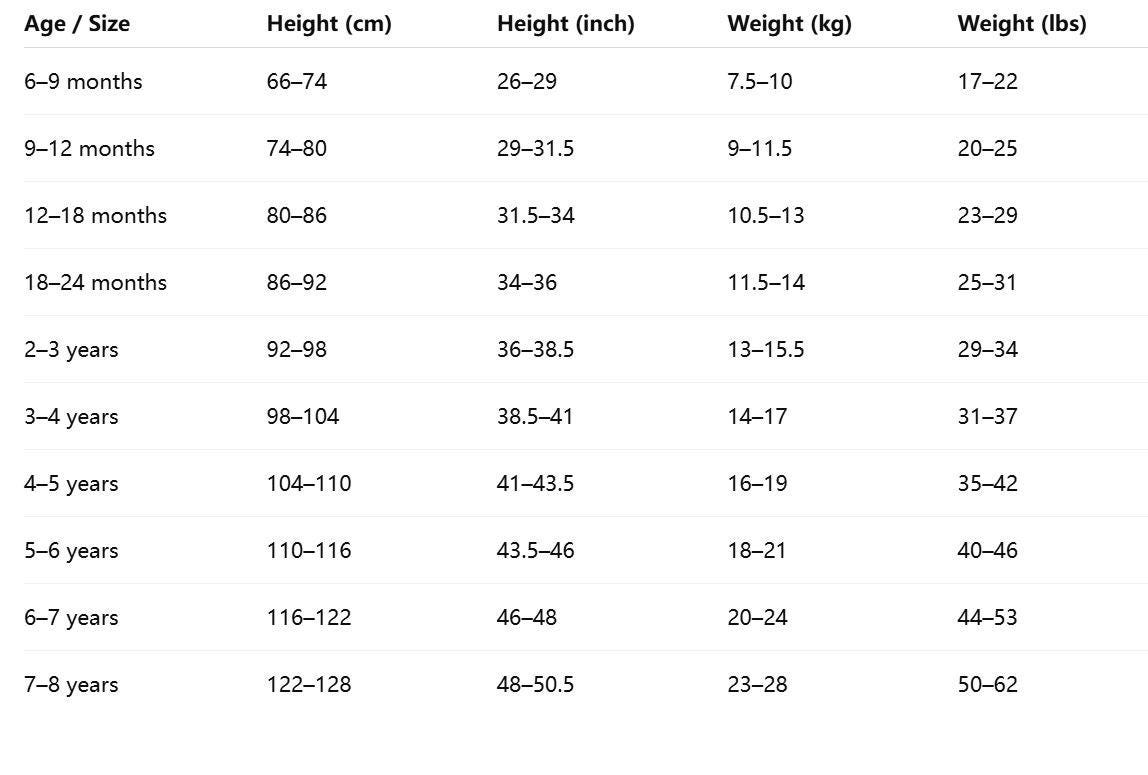
Task: Select the 18–24 months row label
Action: (95, 282)
